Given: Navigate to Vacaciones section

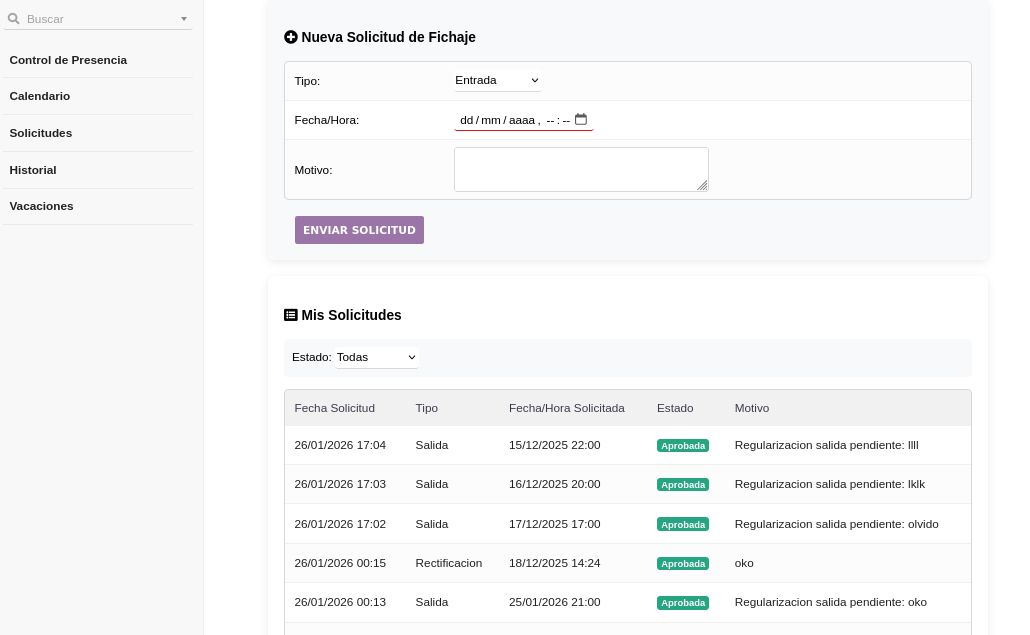Looking at the screenshot, I should [x=42, y=206].
